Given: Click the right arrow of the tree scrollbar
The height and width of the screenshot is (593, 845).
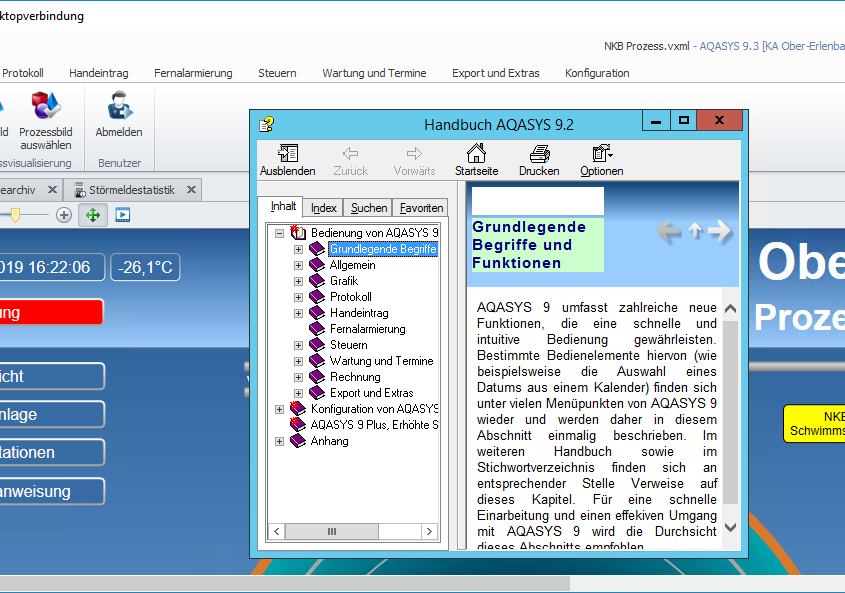Looking at the screenshot, I should tap(429, 532).
